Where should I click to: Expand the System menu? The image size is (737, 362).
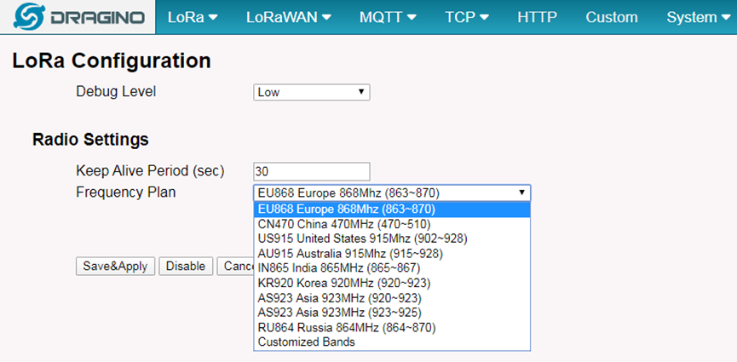pos(698,17)
